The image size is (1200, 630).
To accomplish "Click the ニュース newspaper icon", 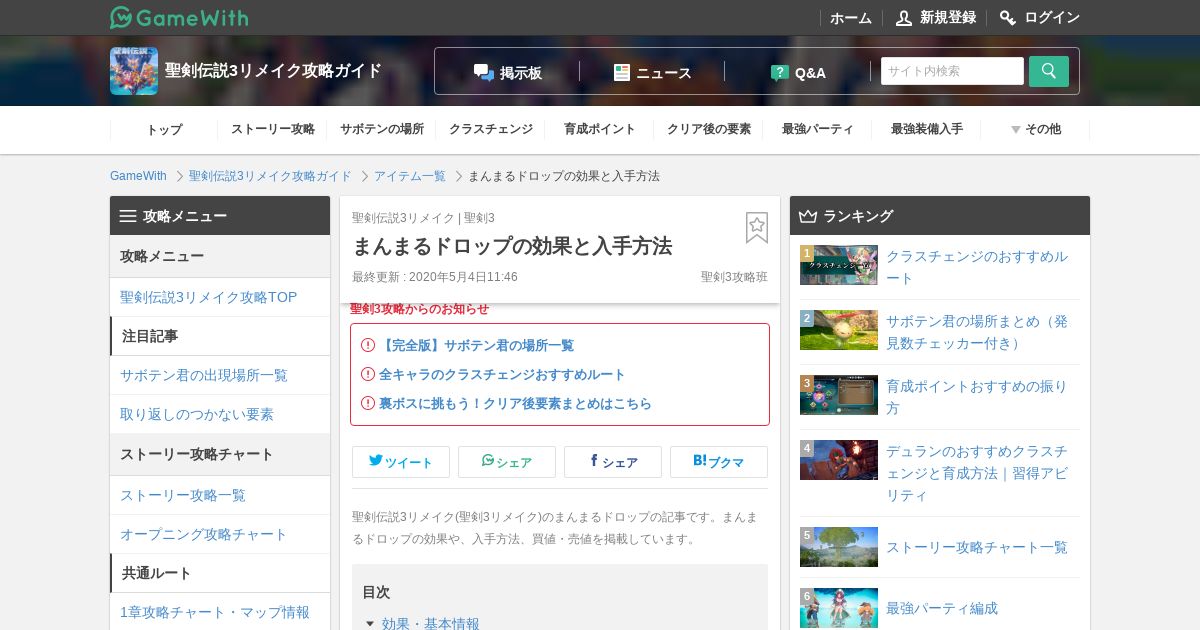I will tap(622, 72).
